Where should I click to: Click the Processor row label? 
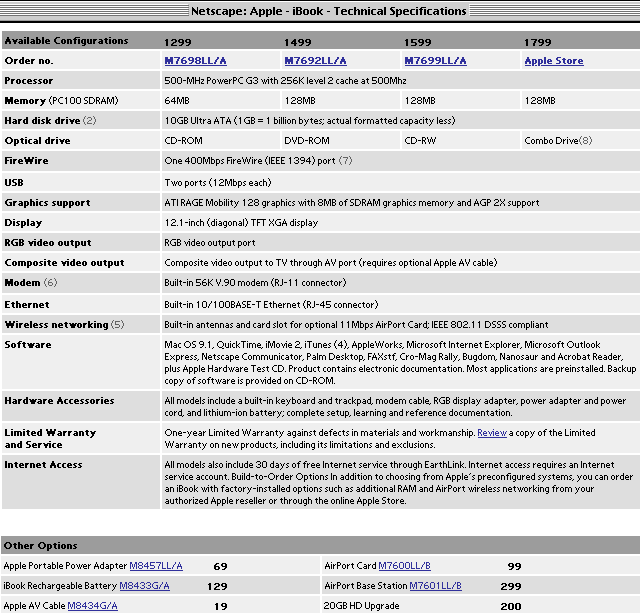(x=29, y=81)
